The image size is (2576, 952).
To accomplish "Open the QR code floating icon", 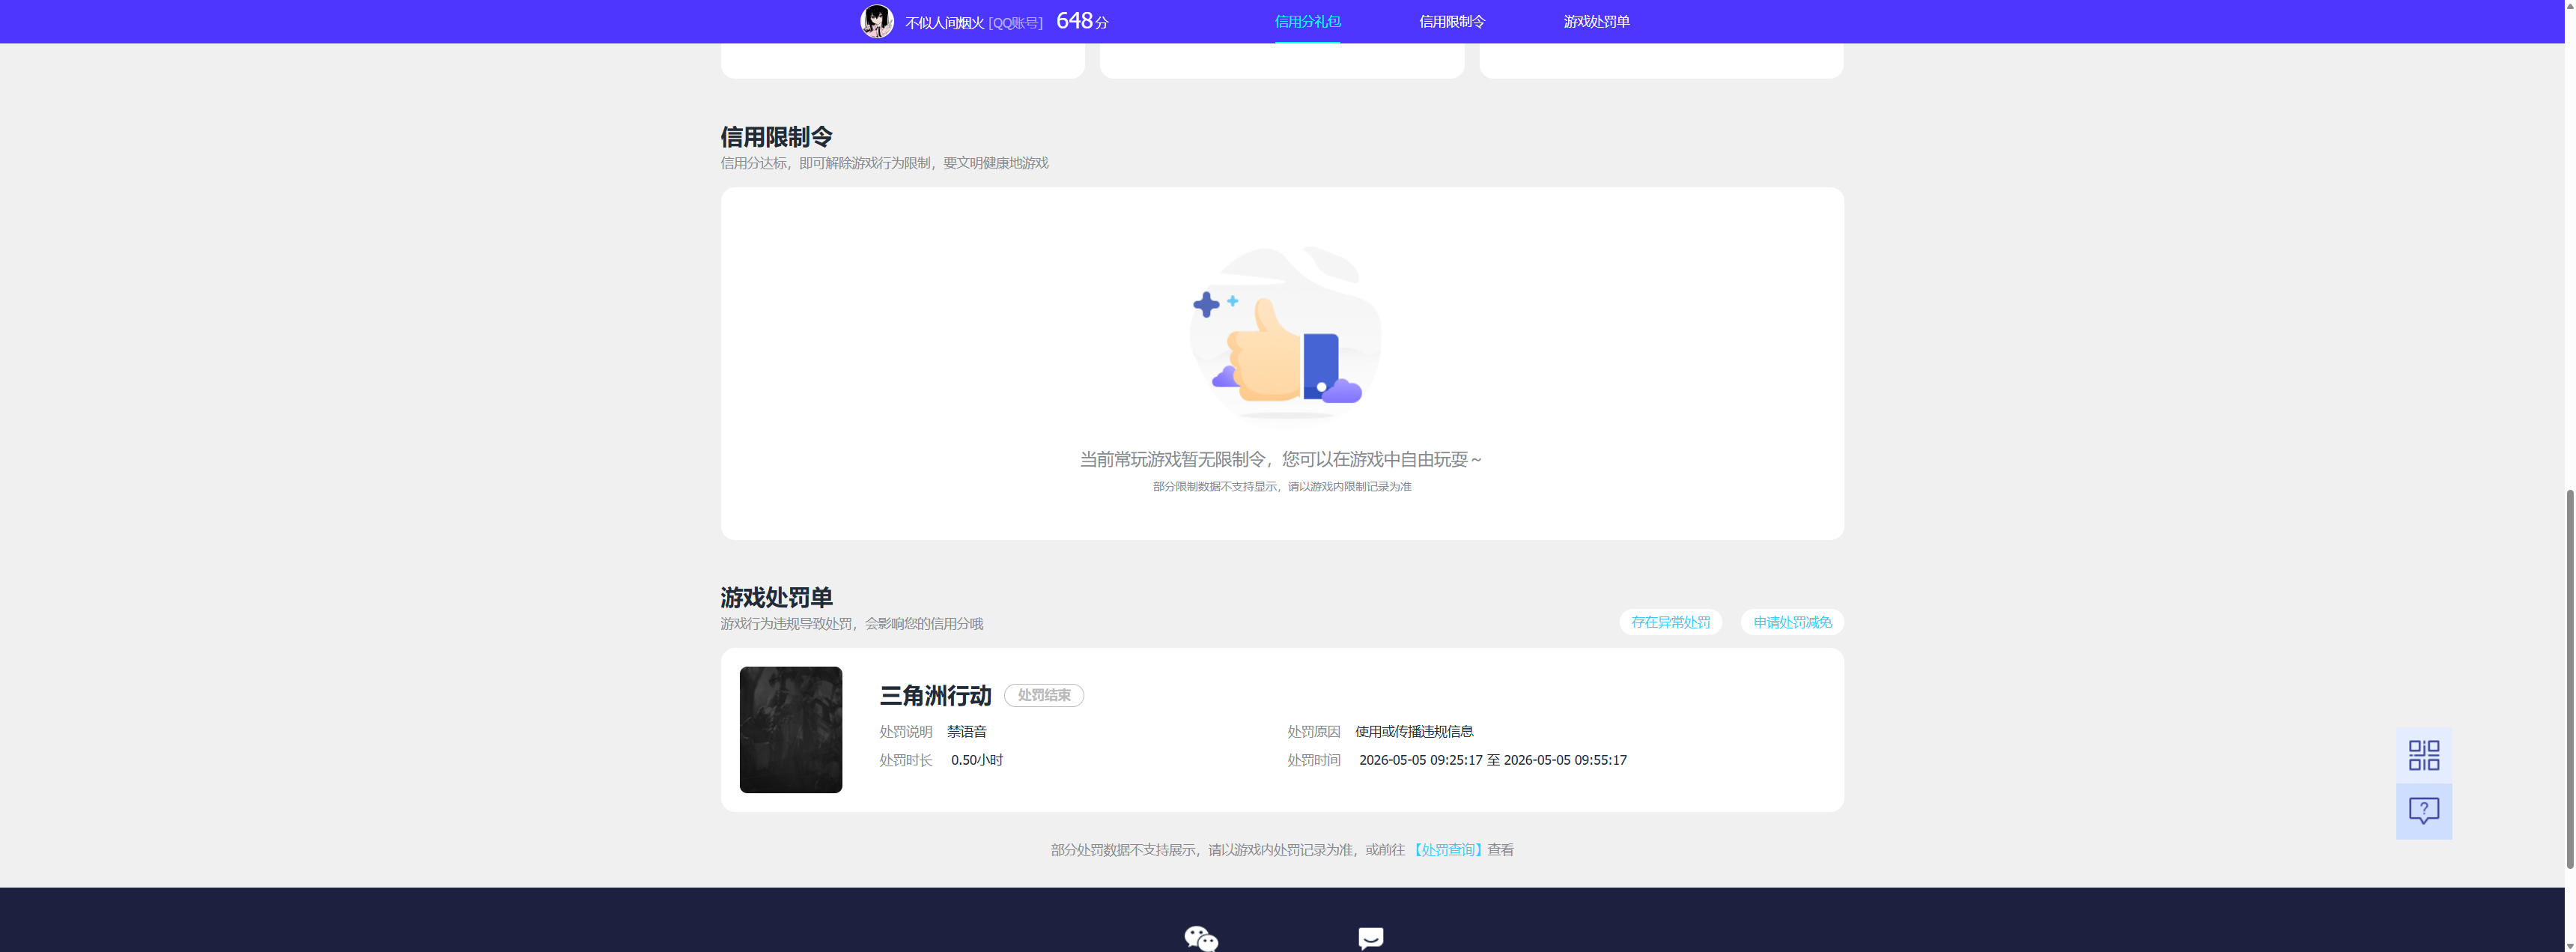I will tap(2423, 755).
